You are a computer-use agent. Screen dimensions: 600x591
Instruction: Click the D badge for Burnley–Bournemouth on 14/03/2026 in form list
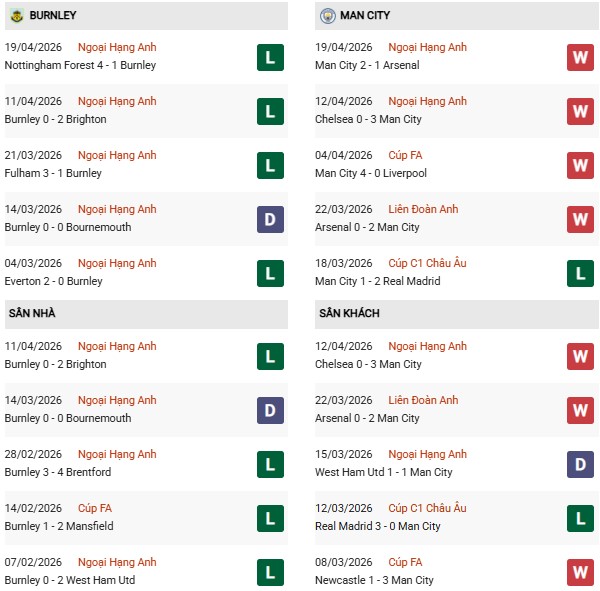click(x=270, y=219)
